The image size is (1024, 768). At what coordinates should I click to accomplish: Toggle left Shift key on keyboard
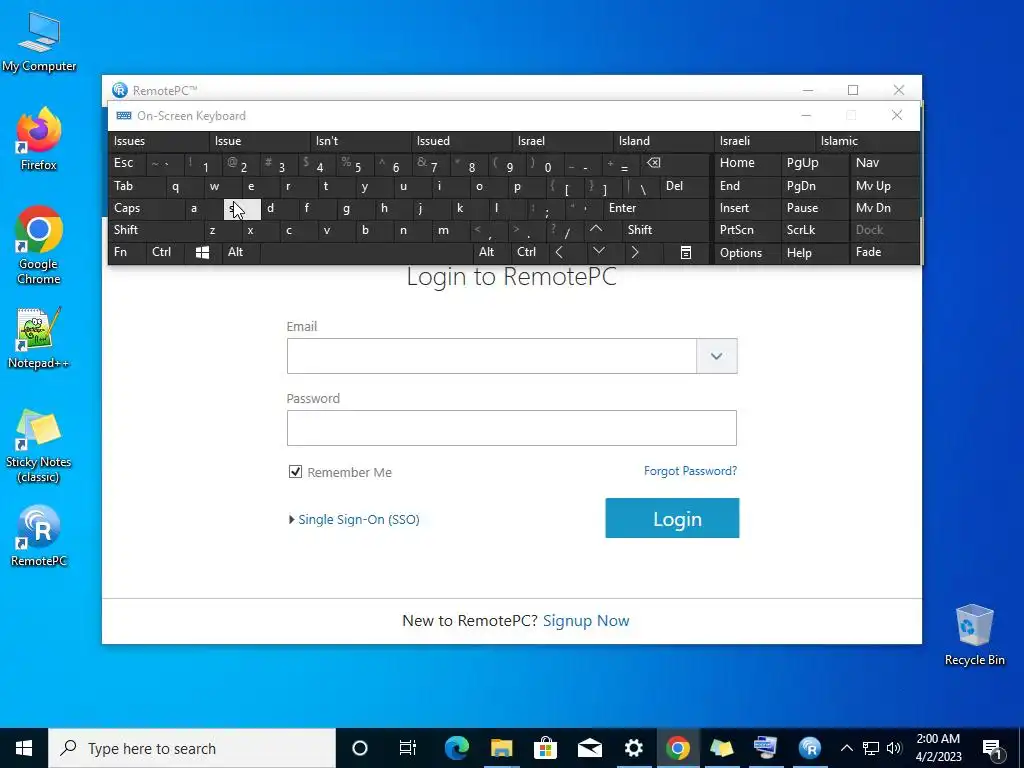coord(156,230)
